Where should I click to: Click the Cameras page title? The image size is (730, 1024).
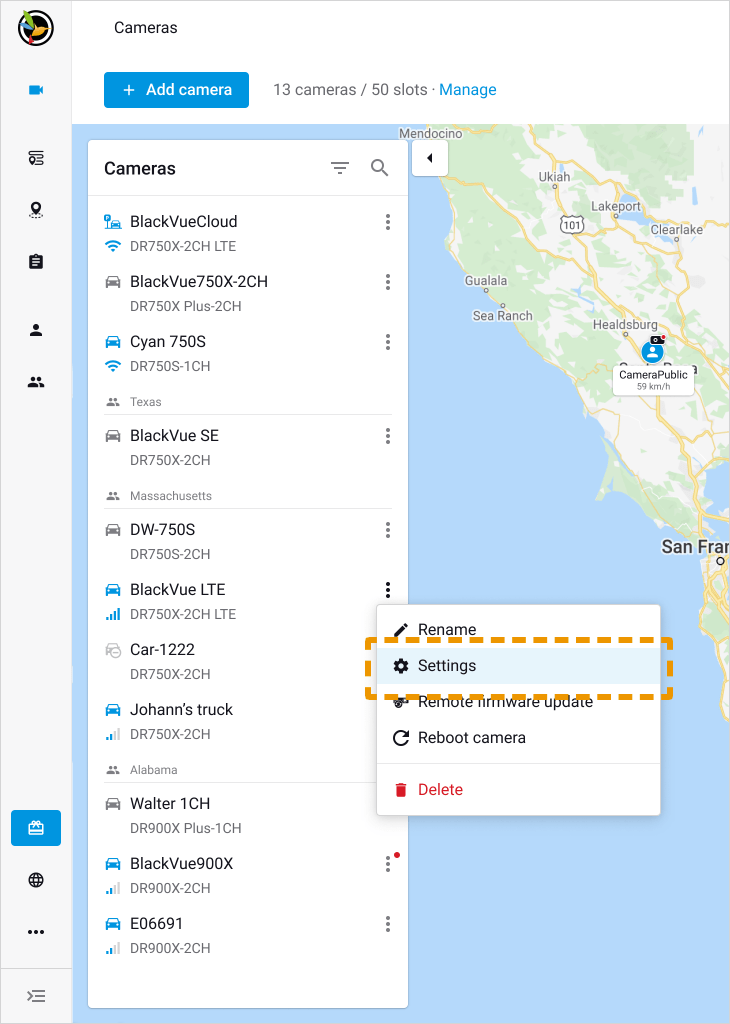(146, 27)
